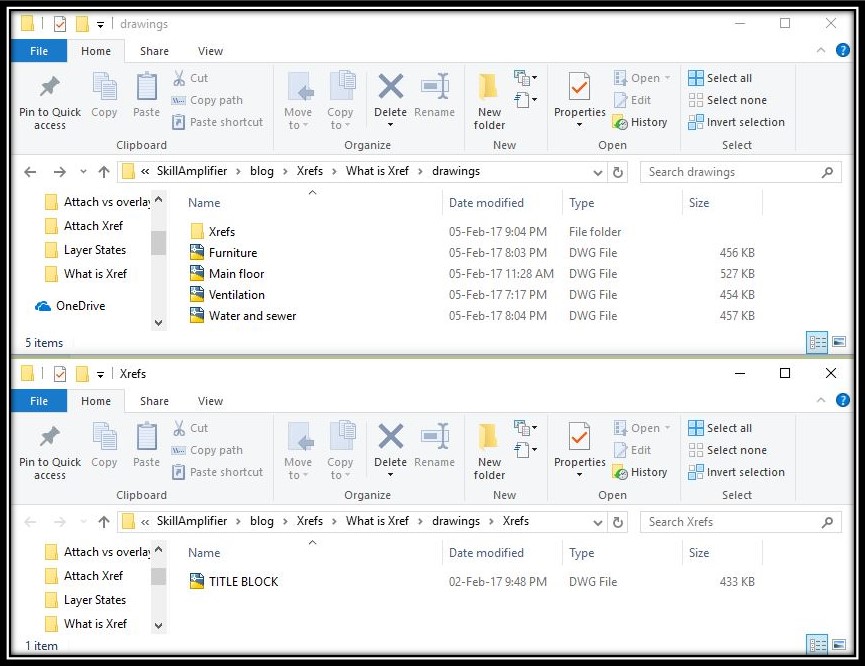Image resolution: width=865 pixels, height=666 pixels.
Task: Create New folder in the Xrefs window
Action: pyautogui.click(x=489, y=451)
